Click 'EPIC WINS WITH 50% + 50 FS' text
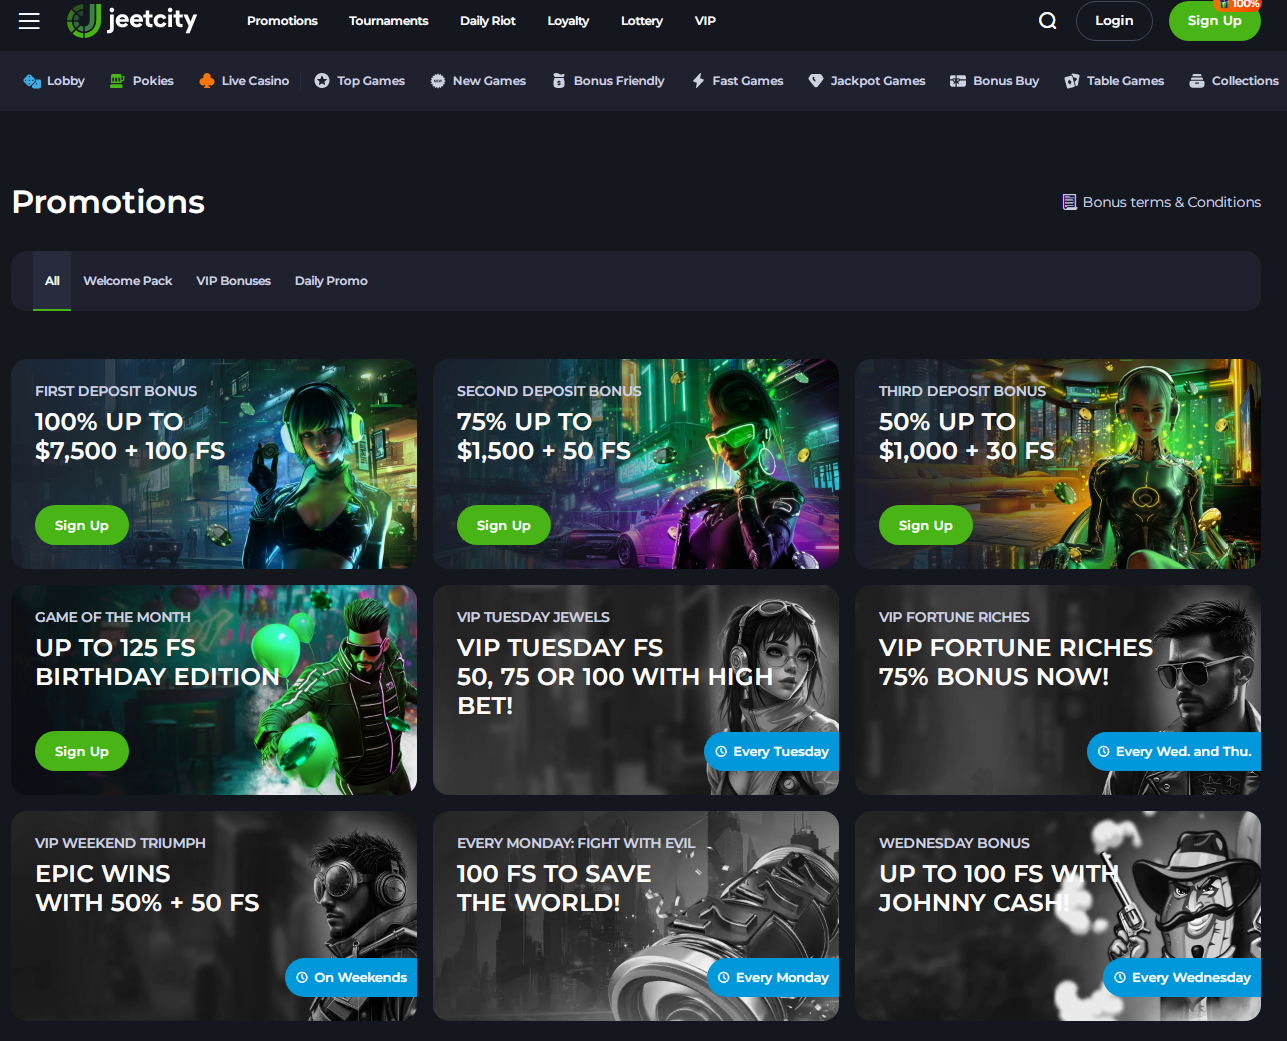1287x1041 pixels. coord(147,888)
